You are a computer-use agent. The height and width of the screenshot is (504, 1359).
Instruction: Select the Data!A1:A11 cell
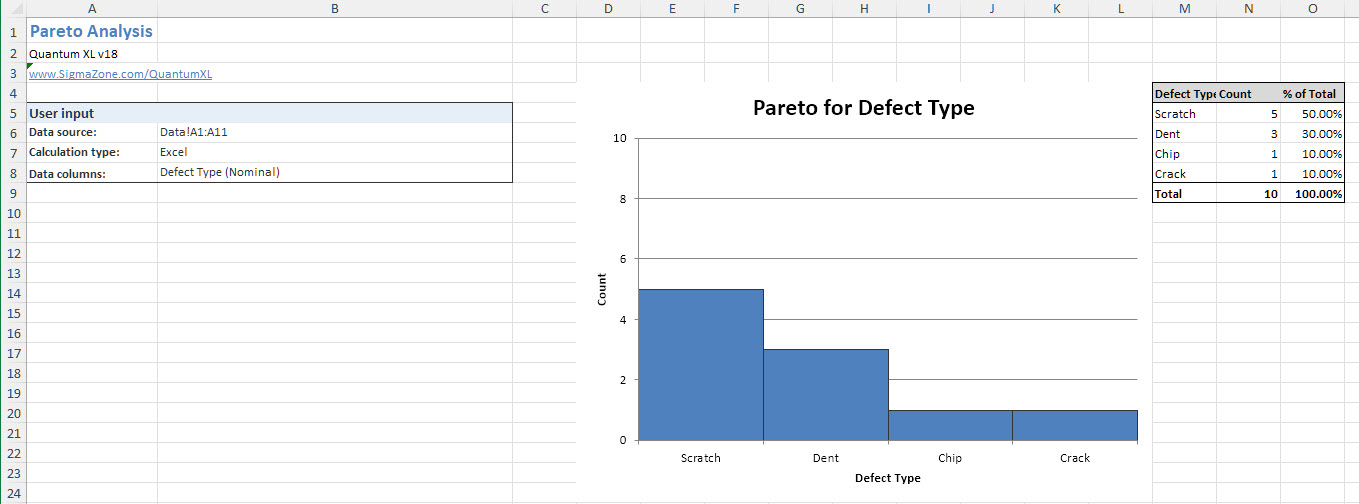[x=334, y=132]
